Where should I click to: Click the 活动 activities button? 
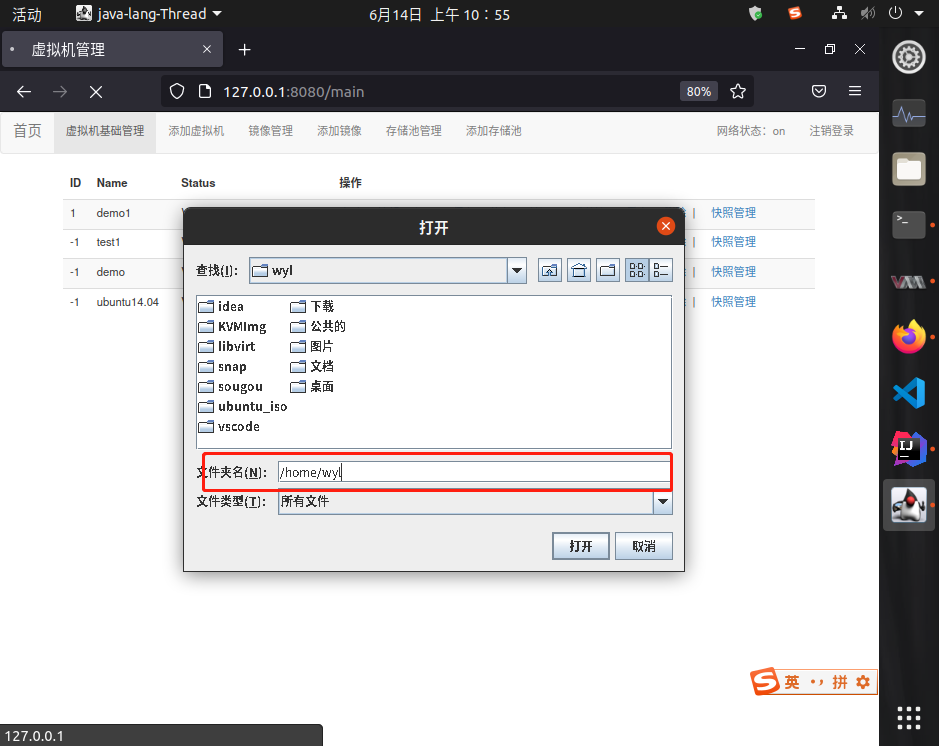coord(27,14)
